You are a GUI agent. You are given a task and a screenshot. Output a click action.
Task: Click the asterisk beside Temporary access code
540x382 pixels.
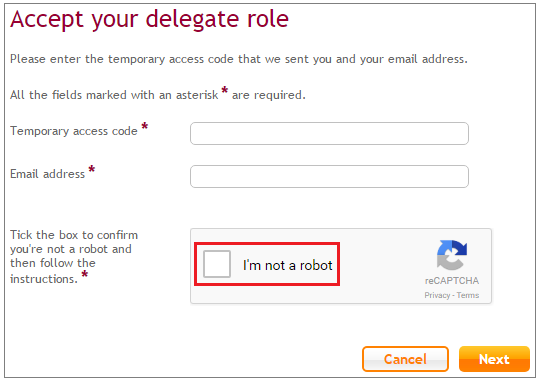point(145,126)
